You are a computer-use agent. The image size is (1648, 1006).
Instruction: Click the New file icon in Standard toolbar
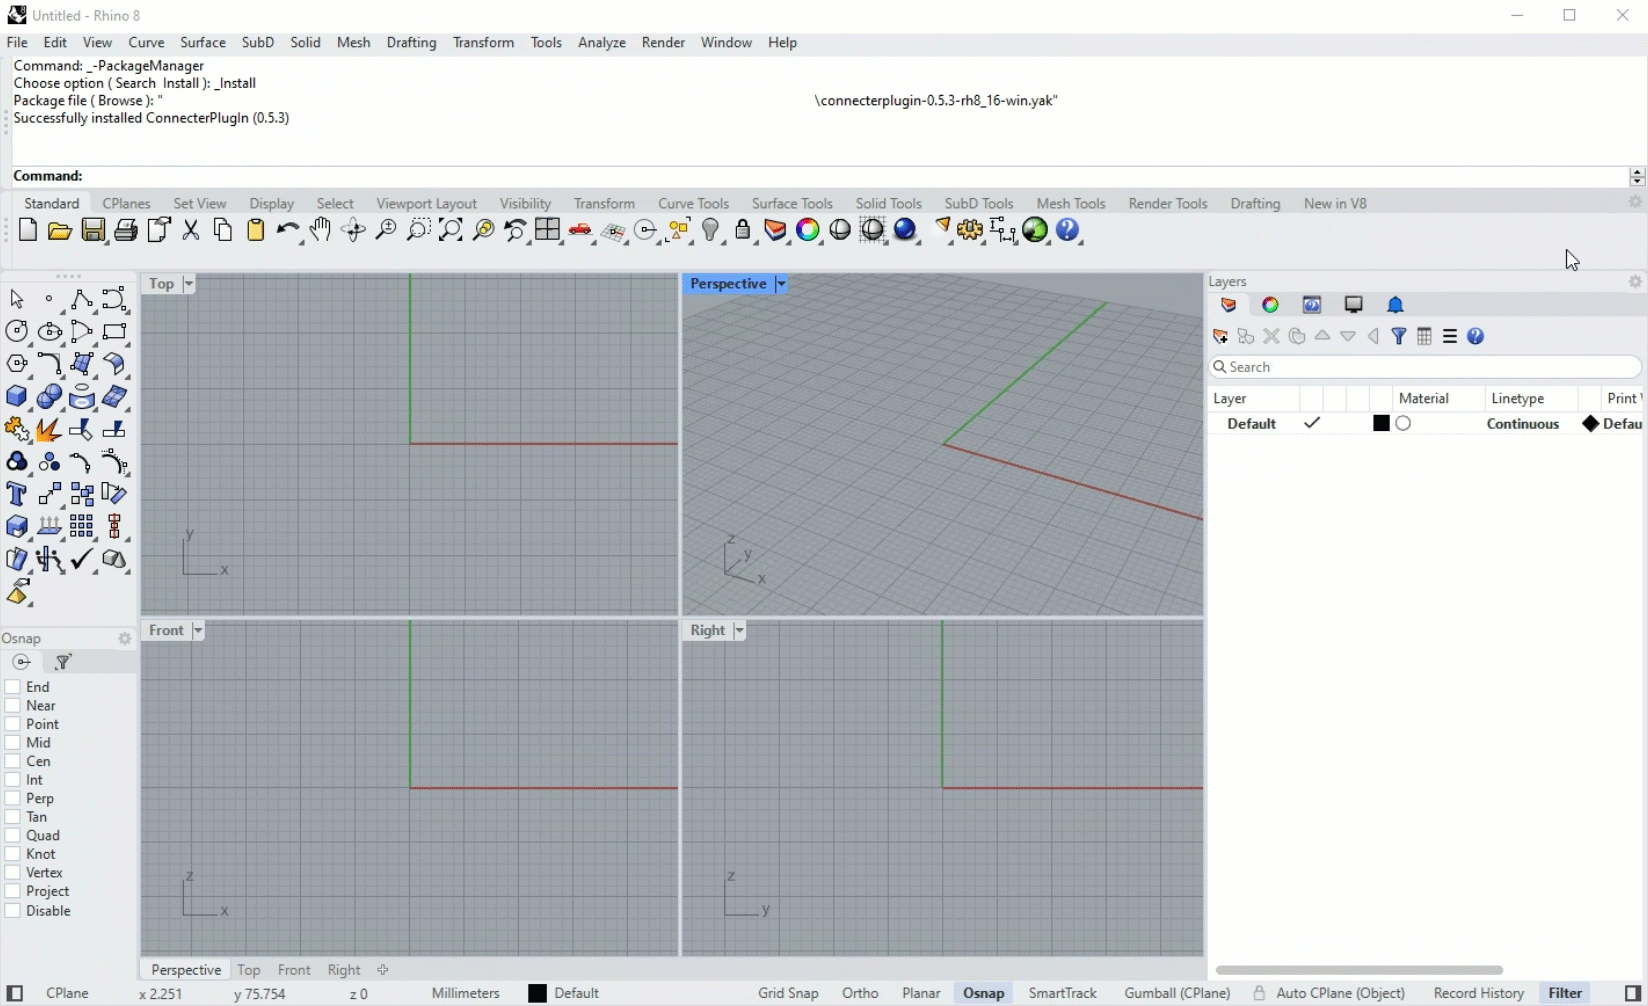(x=28, y=230)
